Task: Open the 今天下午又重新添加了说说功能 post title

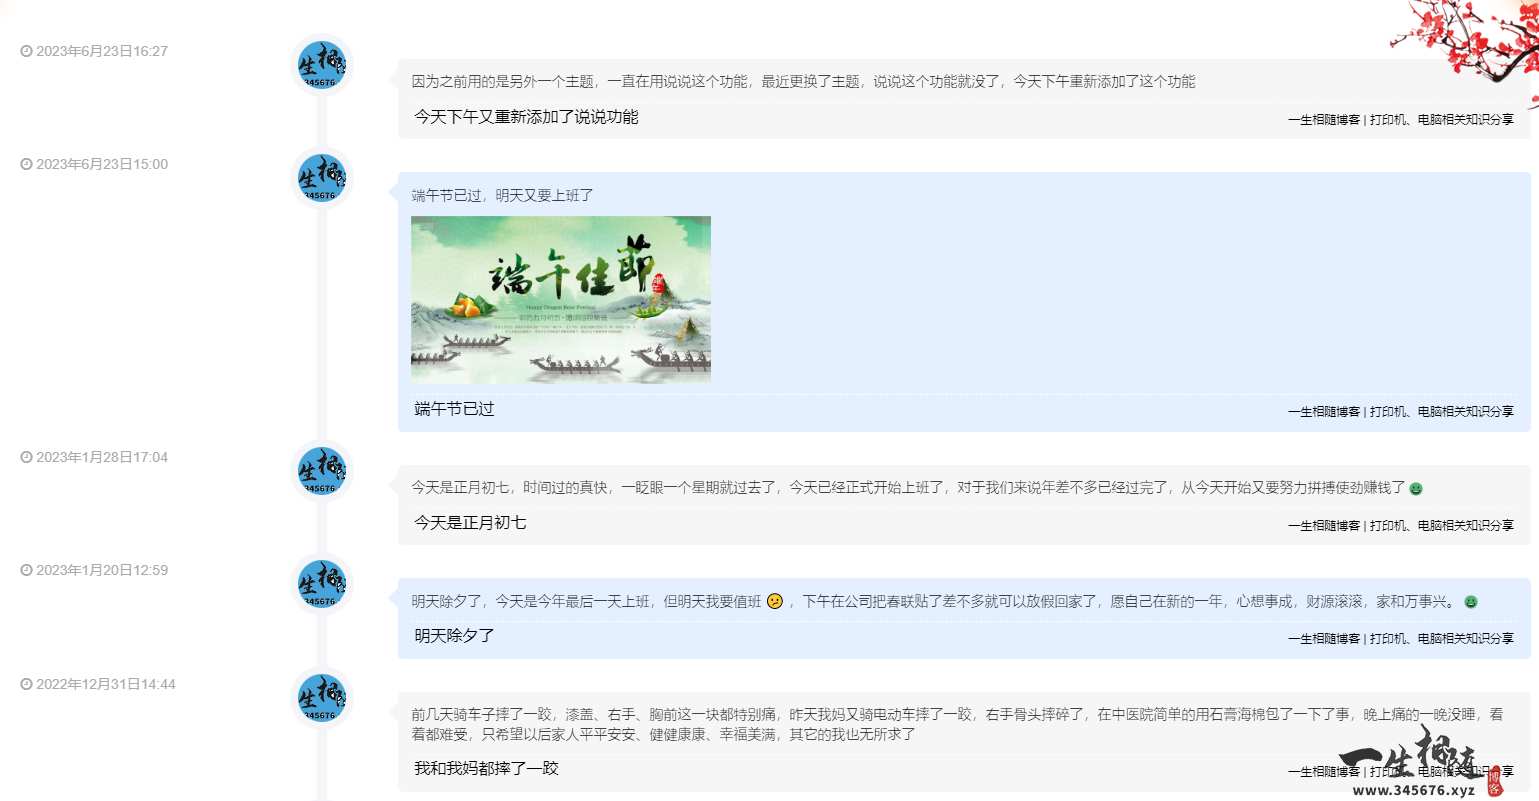Action: 528,117
